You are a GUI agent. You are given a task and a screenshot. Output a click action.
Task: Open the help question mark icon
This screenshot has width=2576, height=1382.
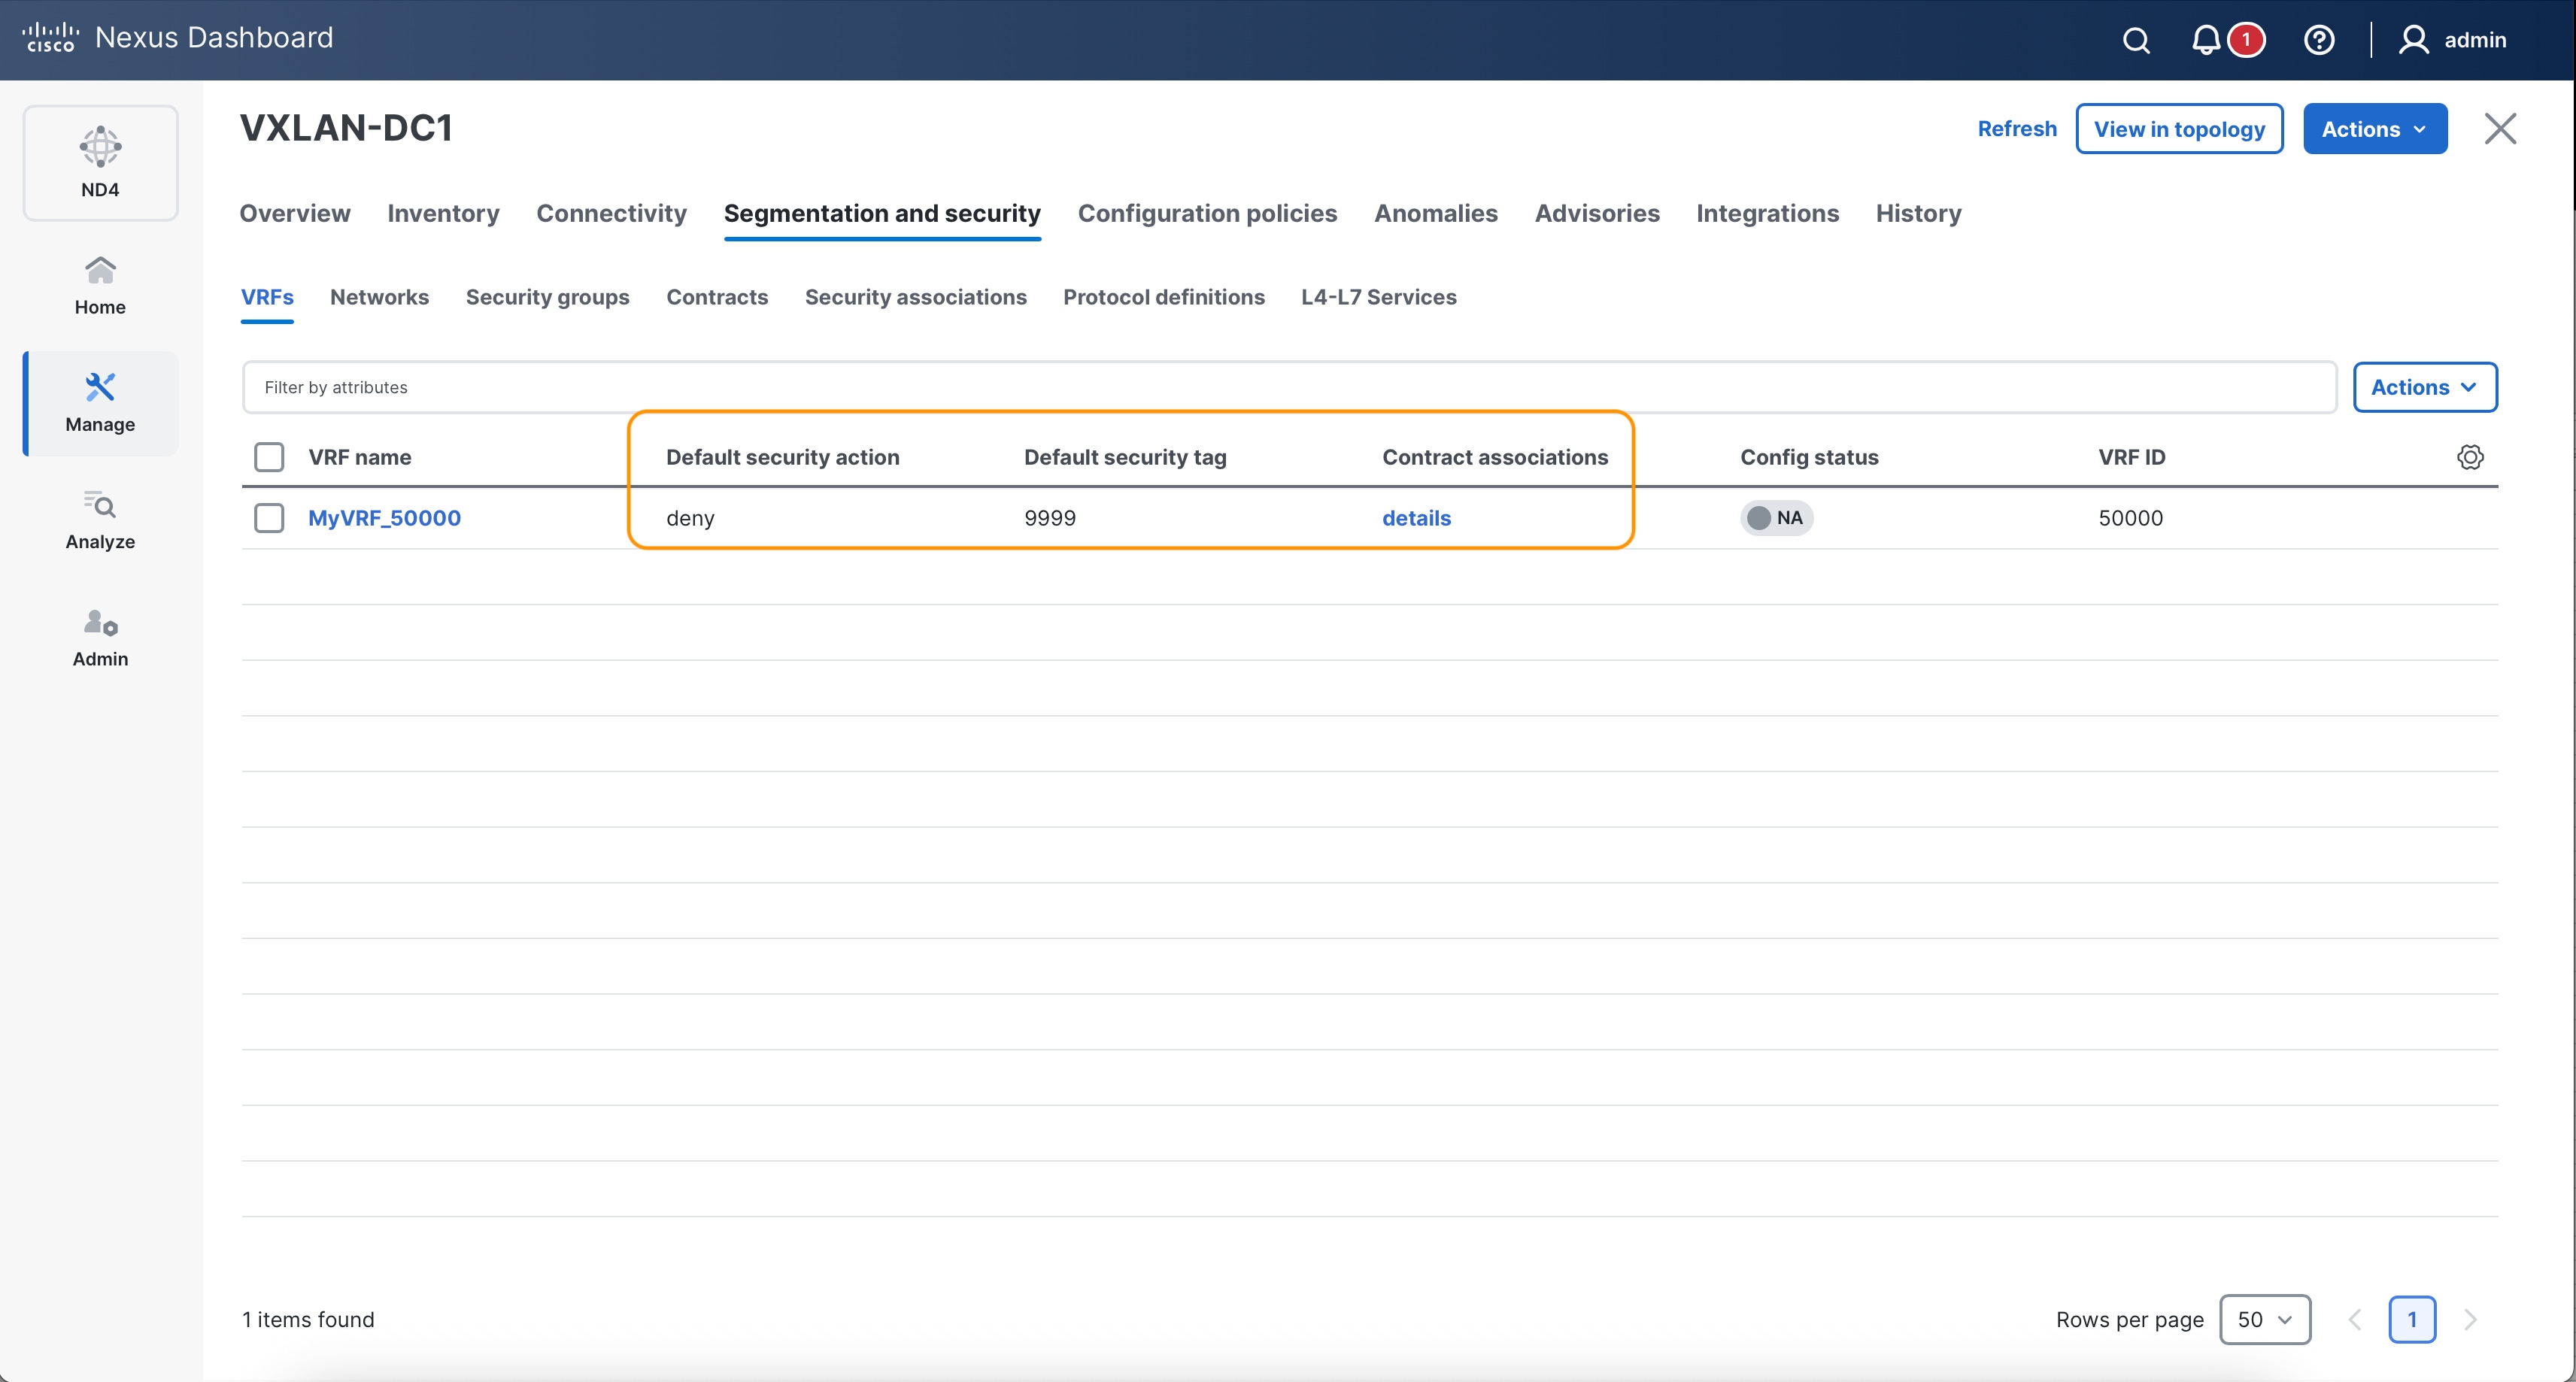[x=2319, y=40]
